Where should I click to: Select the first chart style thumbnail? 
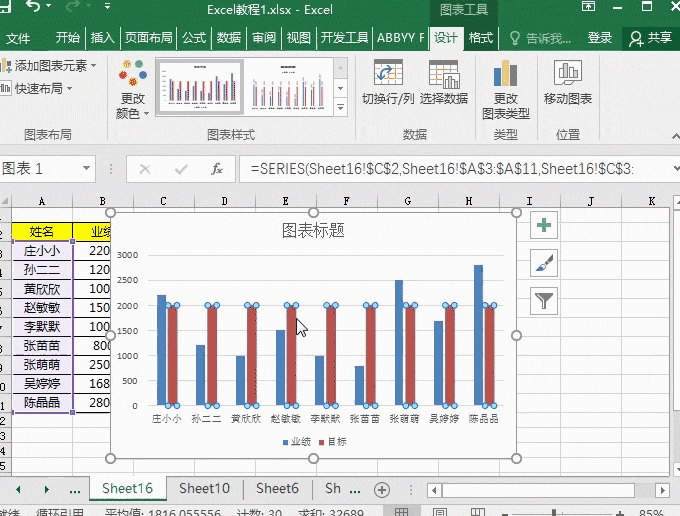tap(200, 87)
